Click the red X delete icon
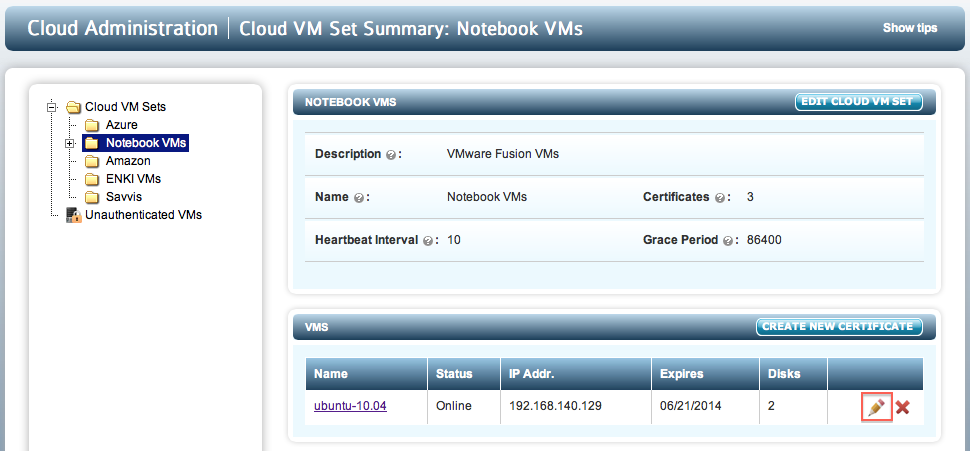The image size is (970, 451). tap(903, 407)
